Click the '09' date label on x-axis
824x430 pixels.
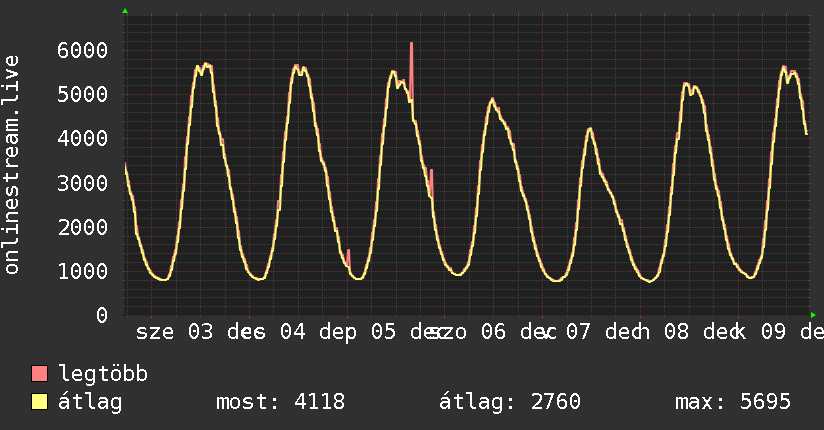coord(774,332)
